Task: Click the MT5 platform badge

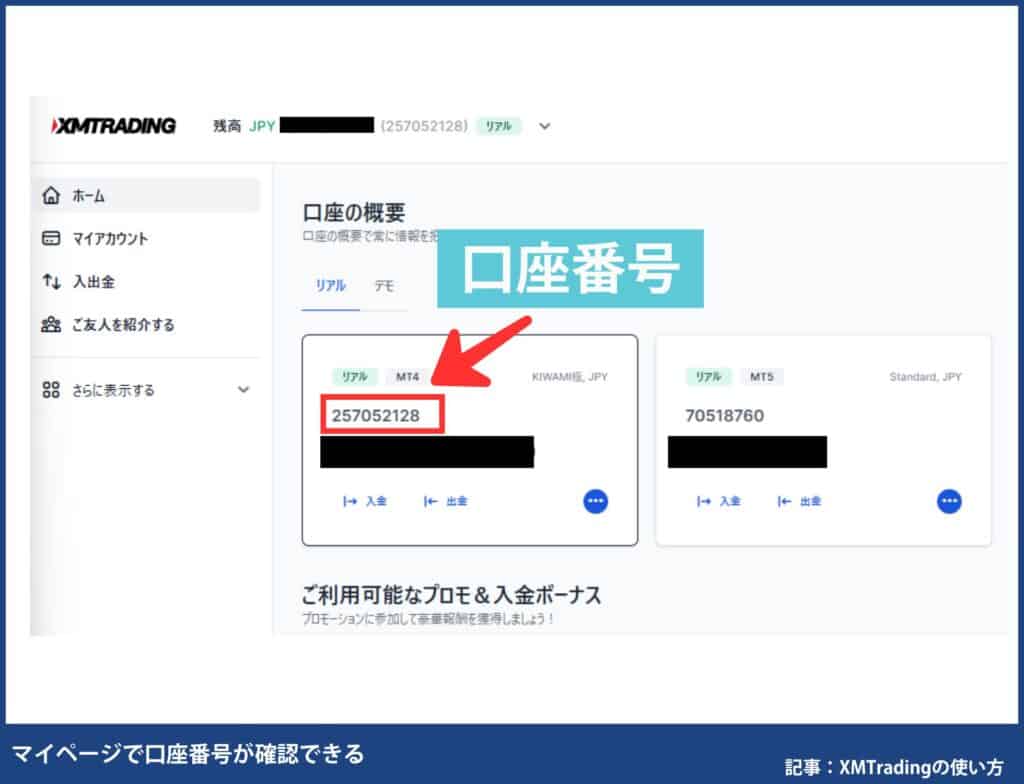Action: [x=761, y=377]
